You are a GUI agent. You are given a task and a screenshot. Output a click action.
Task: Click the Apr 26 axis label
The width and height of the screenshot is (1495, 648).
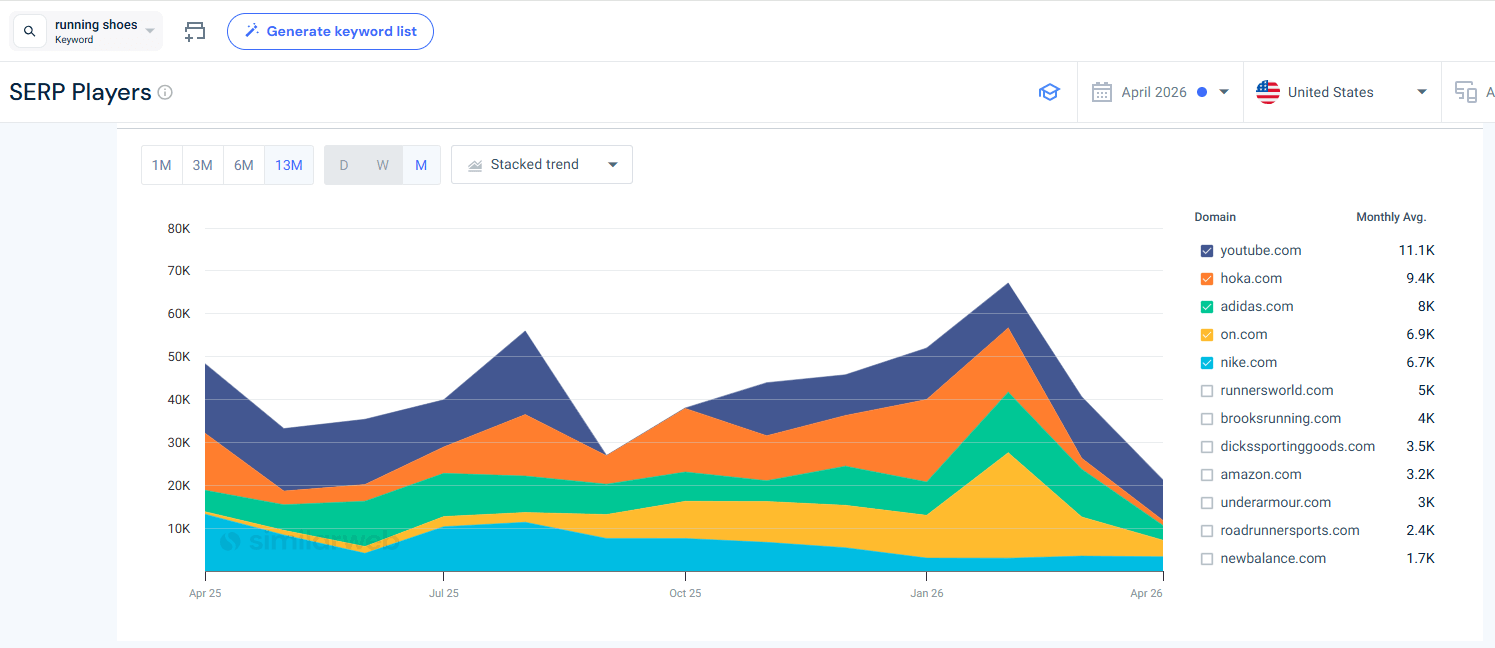point(1146,593)
